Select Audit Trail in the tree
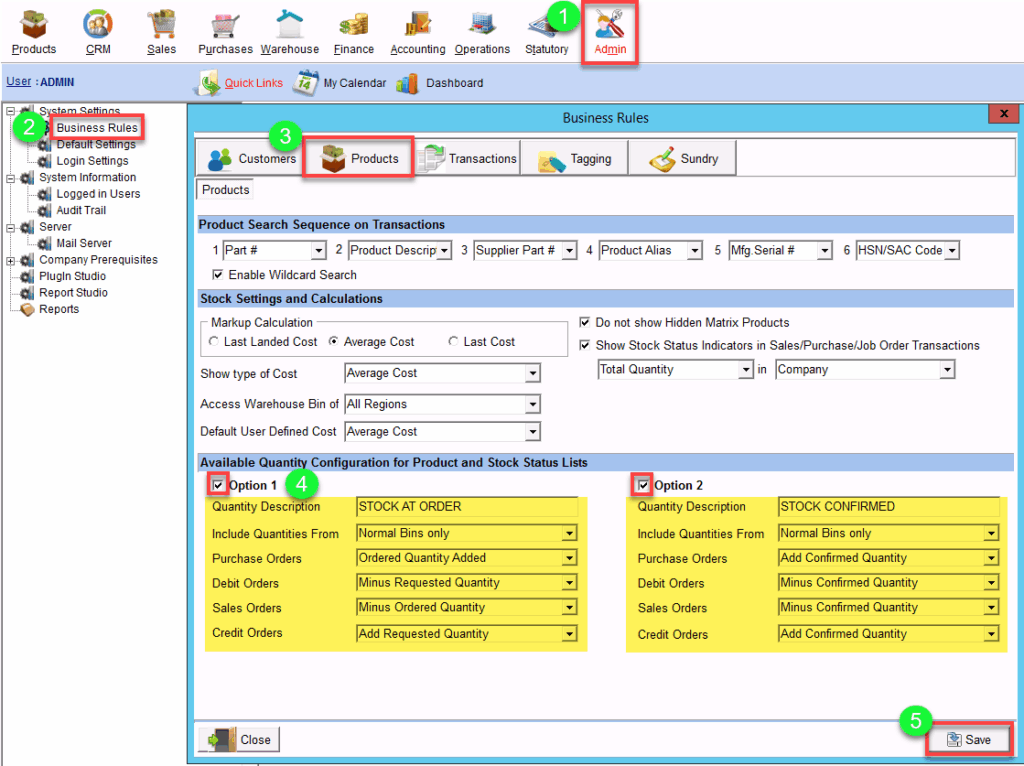 (81, 210)
